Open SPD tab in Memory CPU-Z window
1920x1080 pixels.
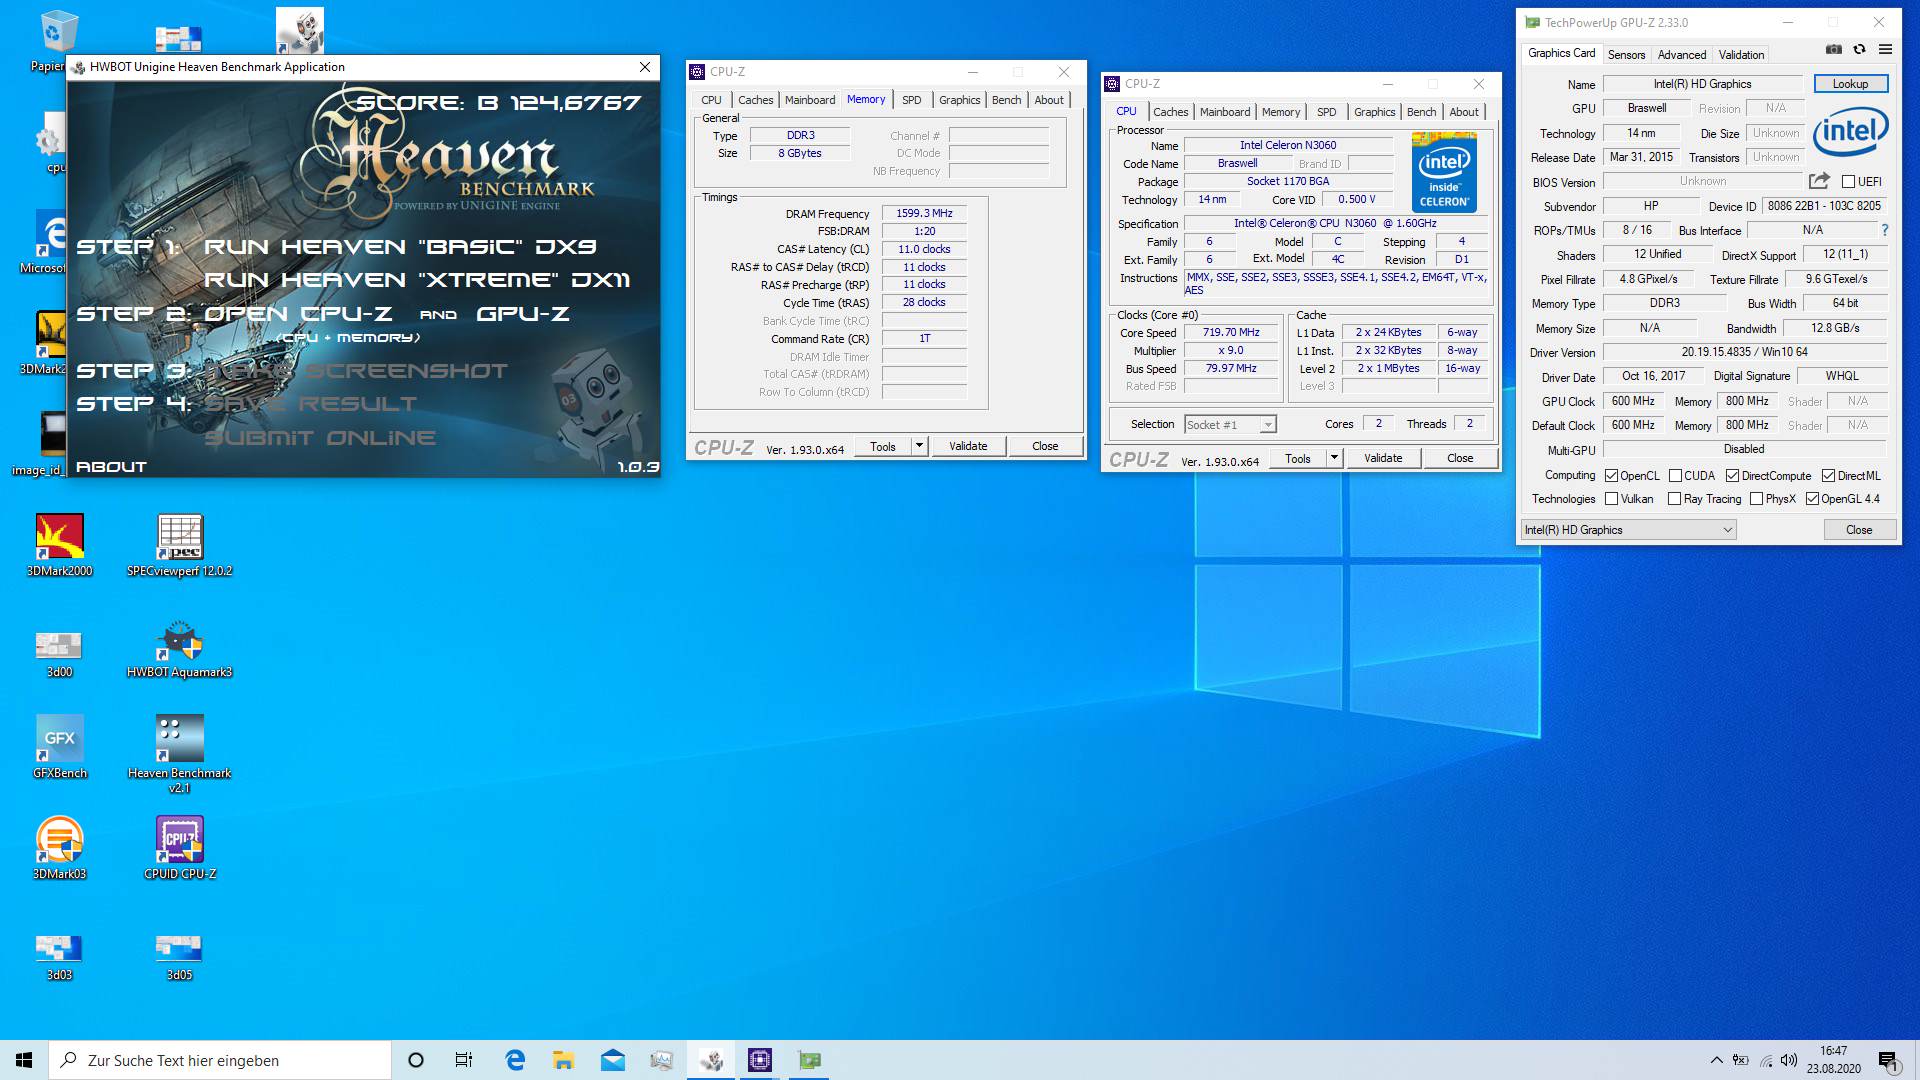[911, 100]
